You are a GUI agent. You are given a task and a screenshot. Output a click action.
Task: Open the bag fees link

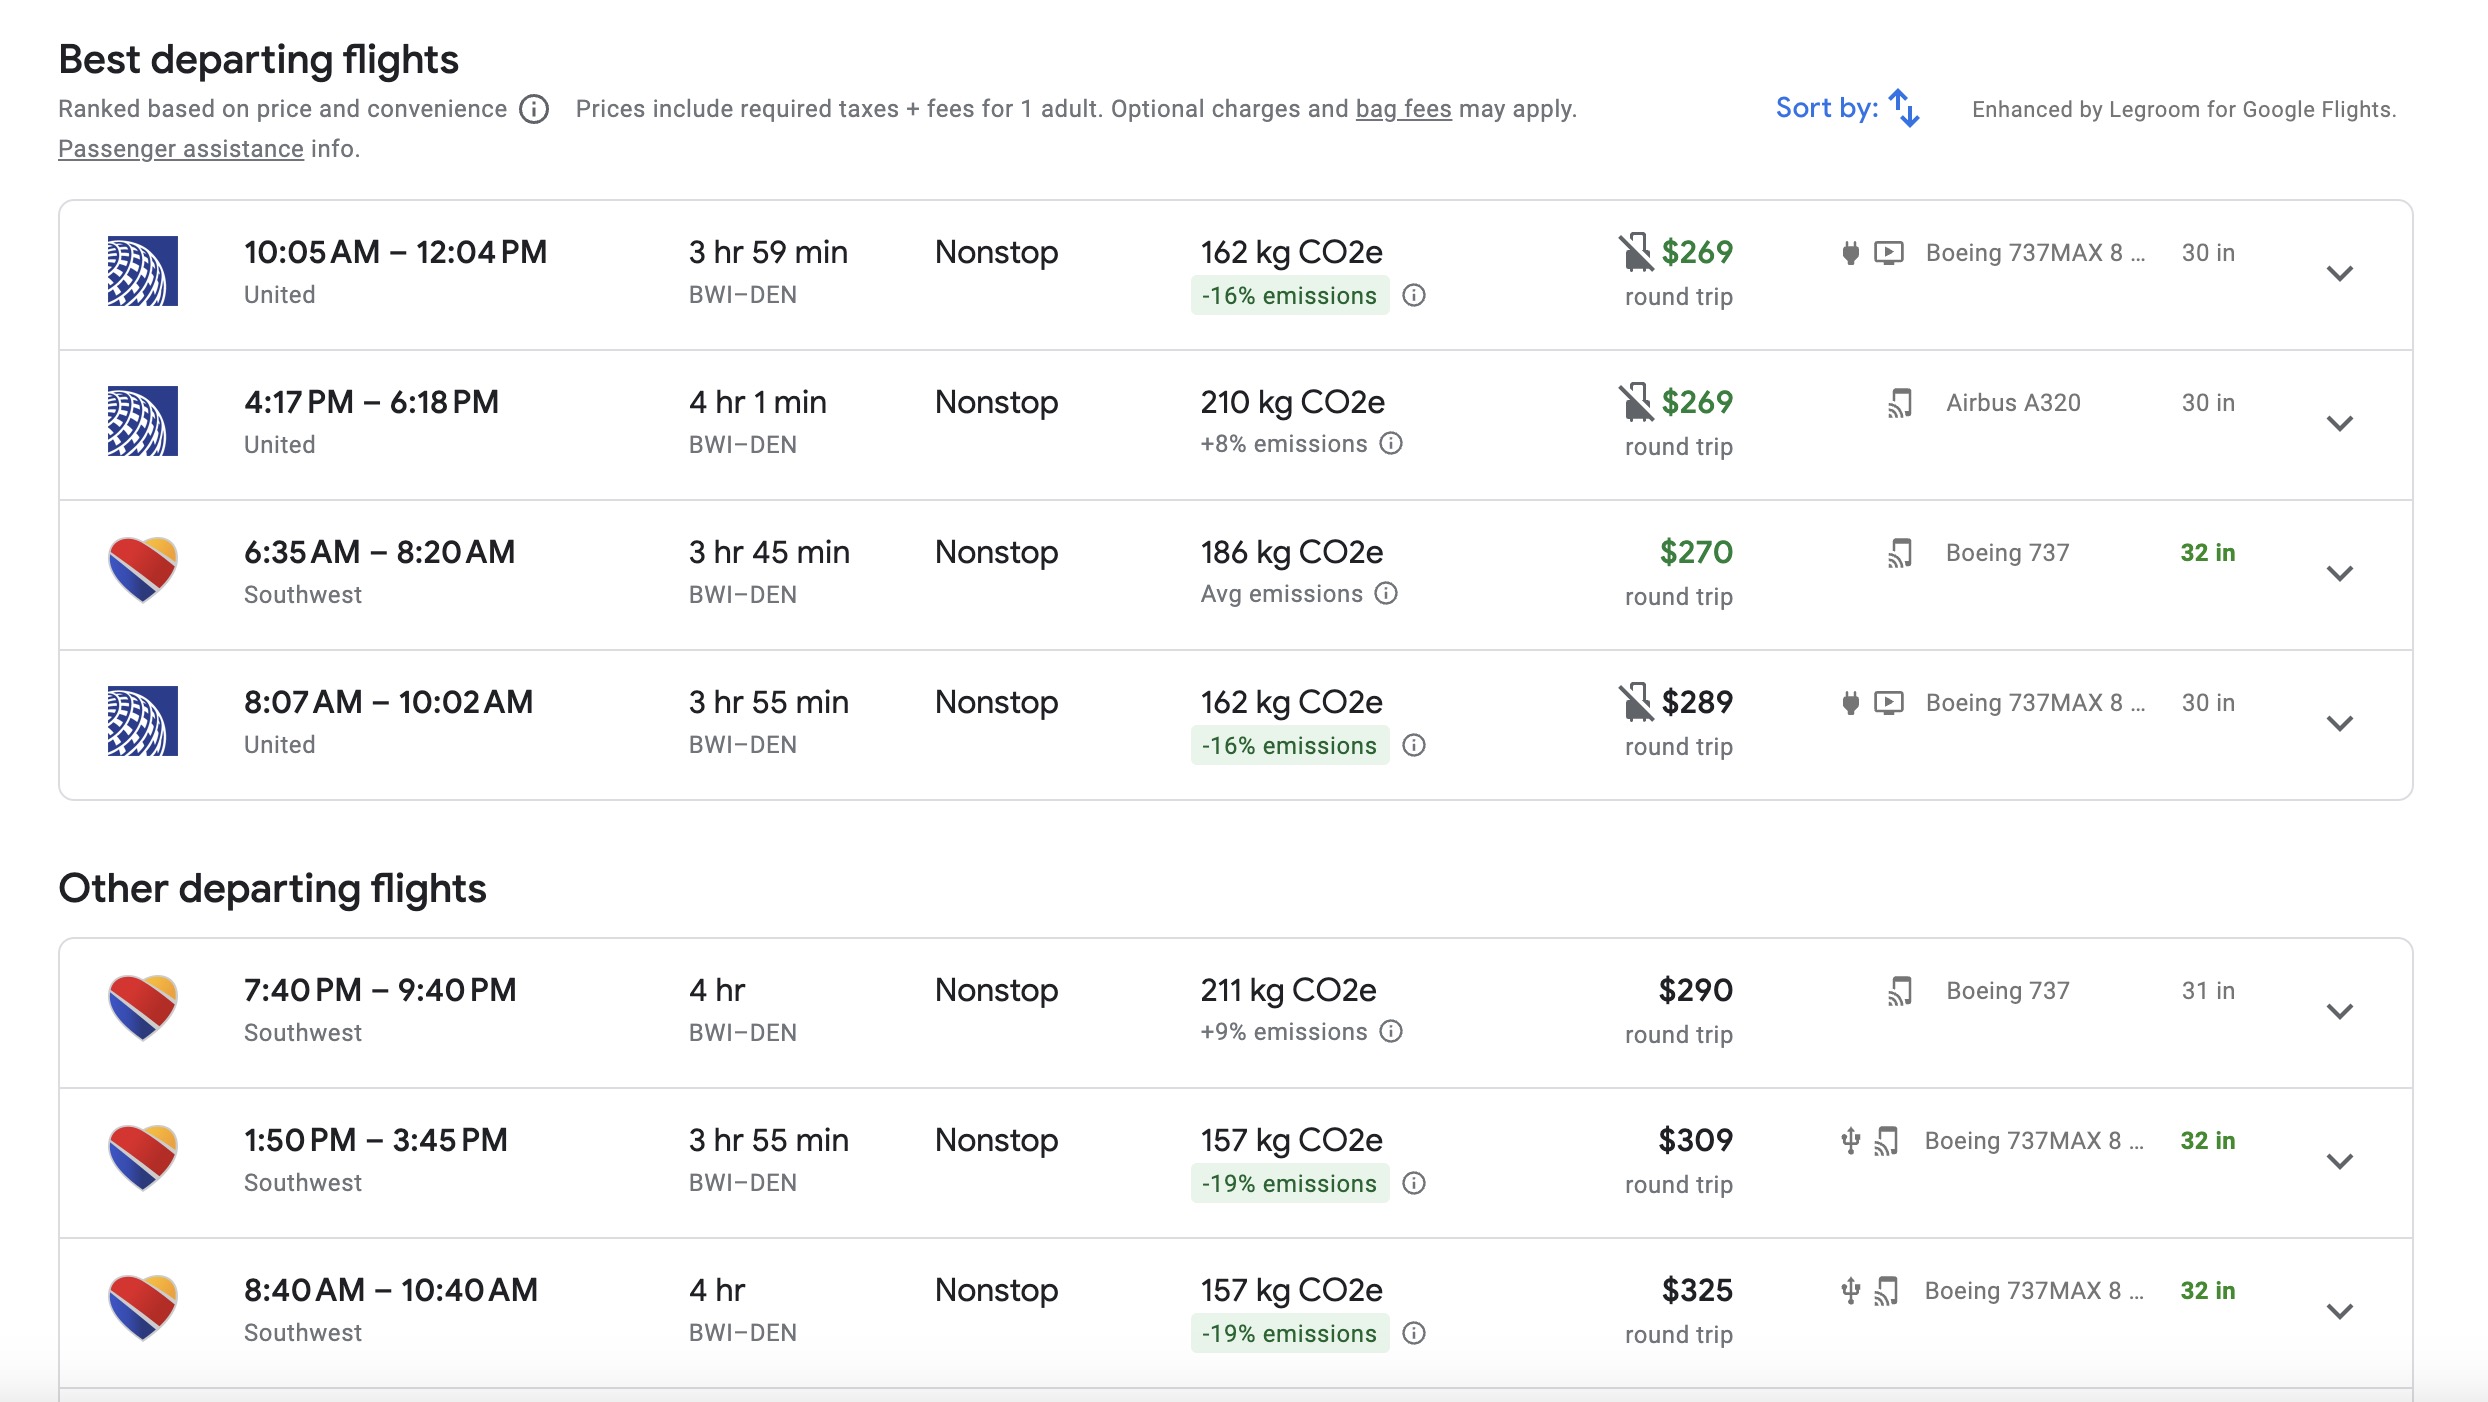tap(1402, 108)
